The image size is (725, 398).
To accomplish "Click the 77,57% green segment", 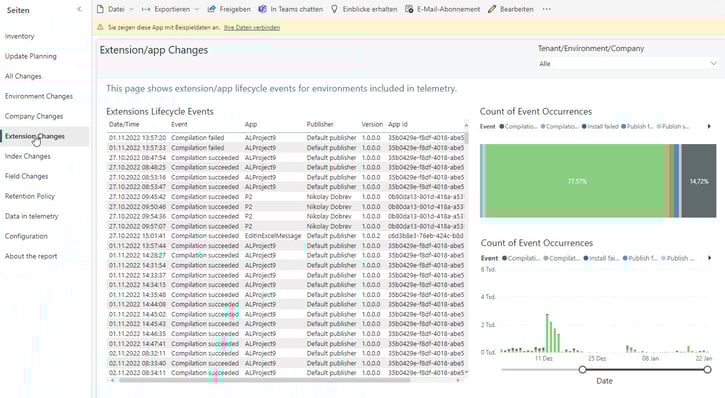I will (575, 181).
